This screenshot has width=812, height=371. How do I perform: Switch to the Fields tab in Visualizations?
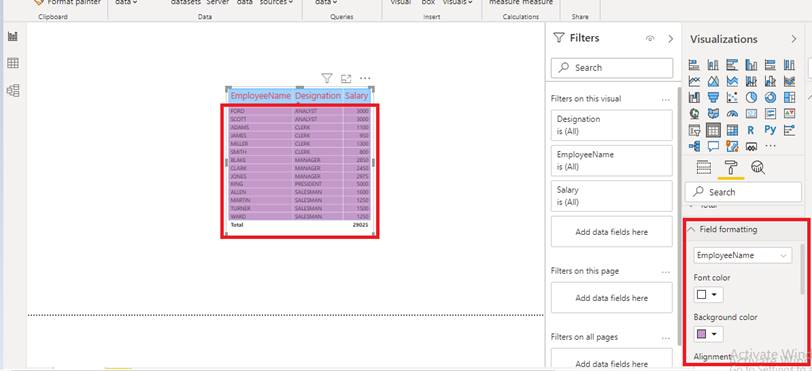pyautogui.click(x=704, y=167)
